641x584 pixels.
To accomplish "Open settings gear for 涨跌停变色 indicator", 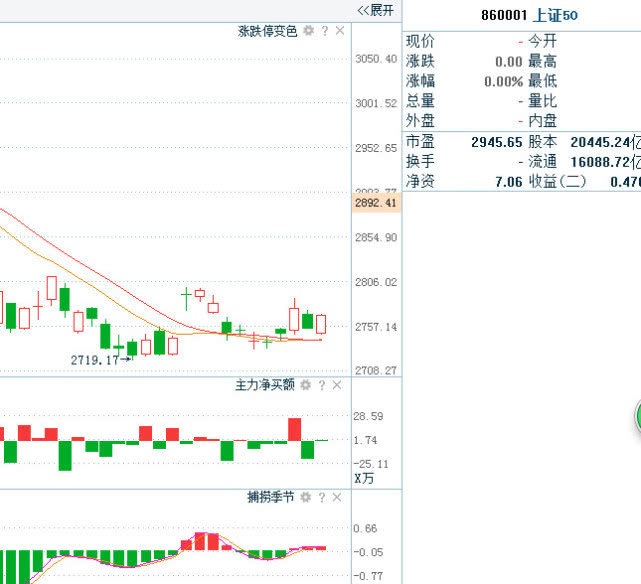I will [309, 31].
